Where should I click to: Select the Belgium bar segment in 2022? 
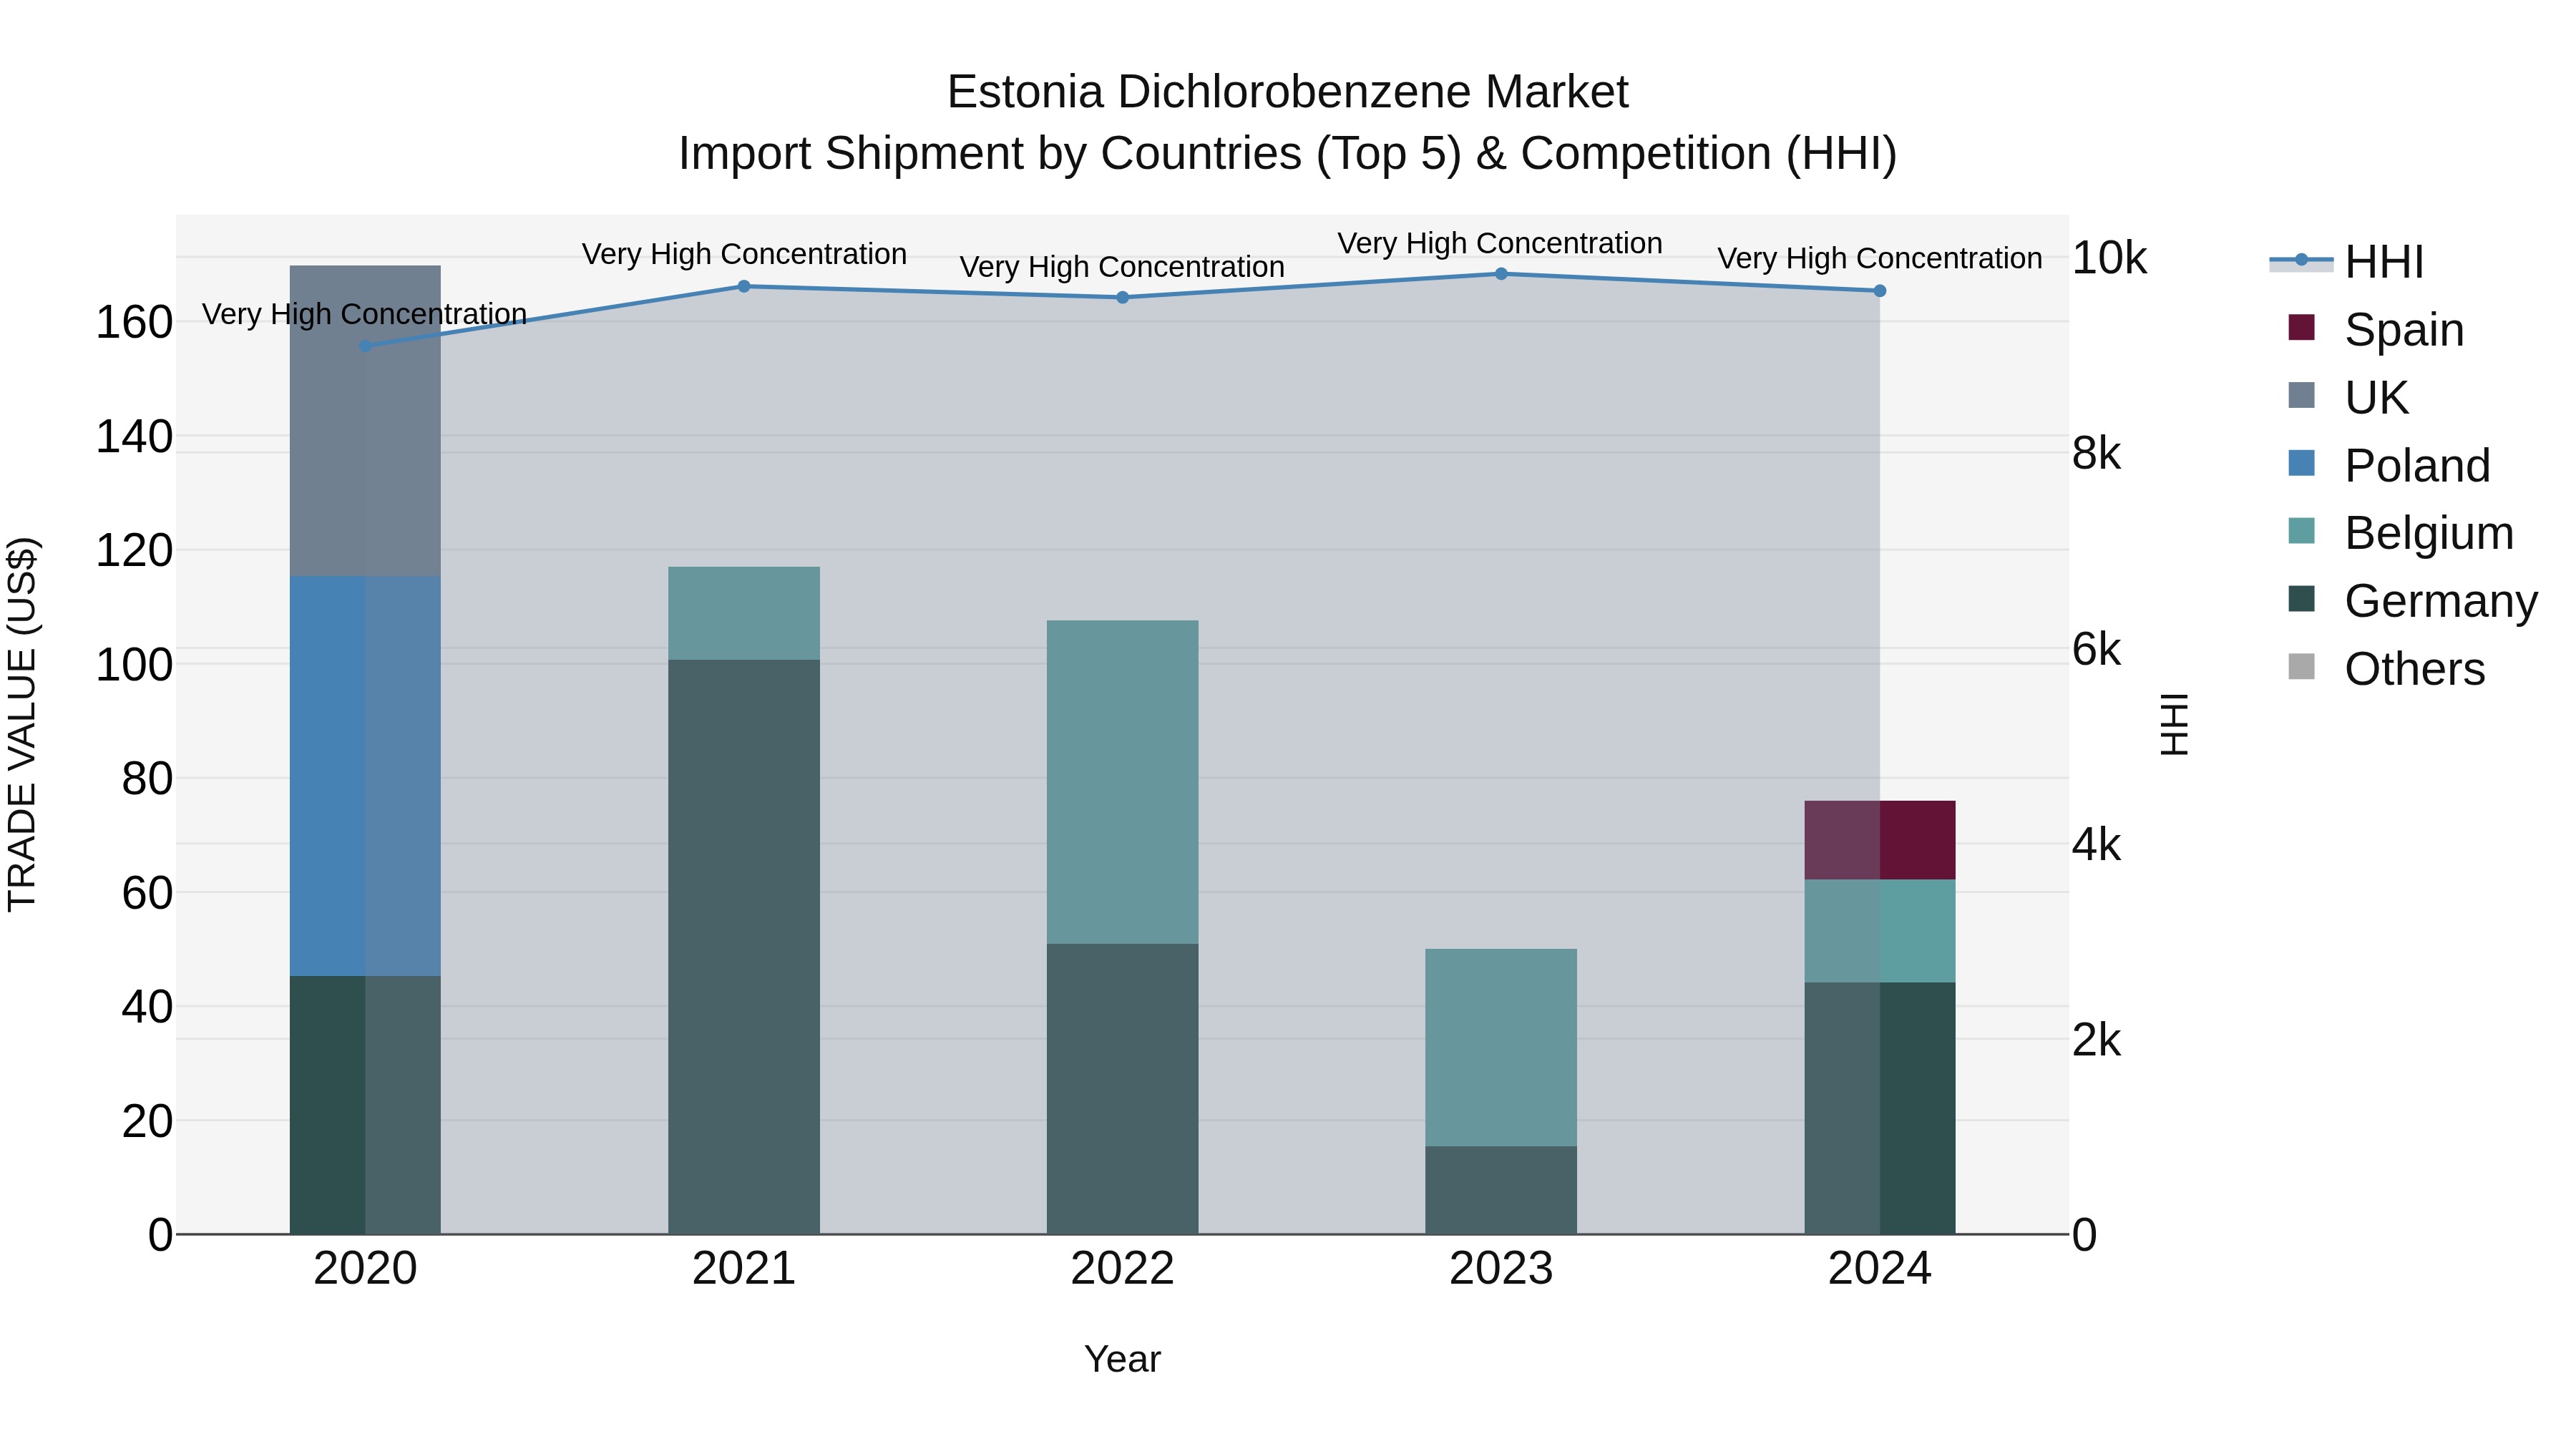(1122, 782)
